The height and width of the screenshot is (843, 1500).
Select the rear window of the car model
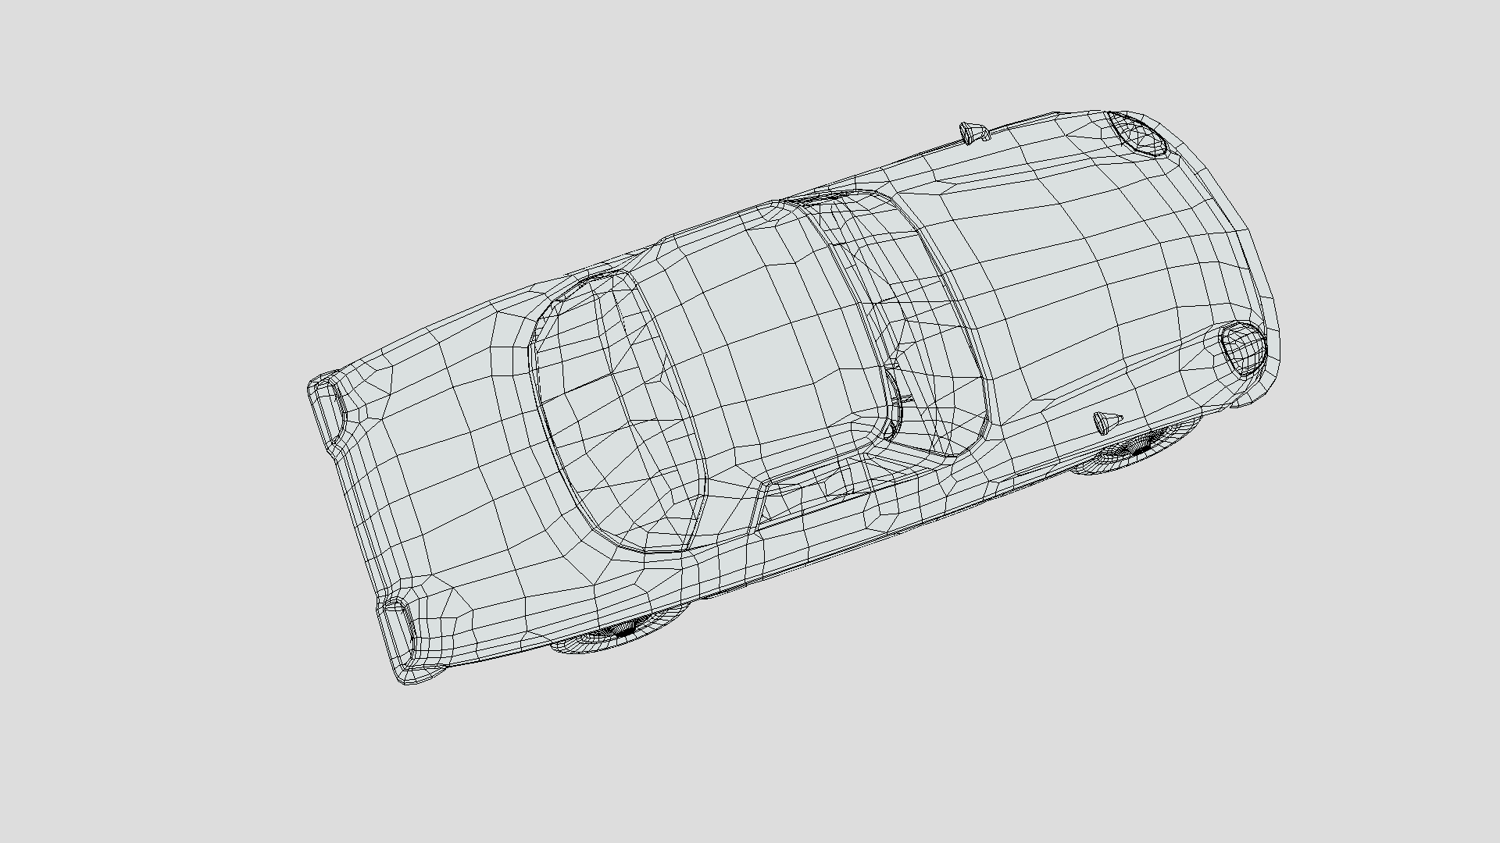click(x=617, y=410)
